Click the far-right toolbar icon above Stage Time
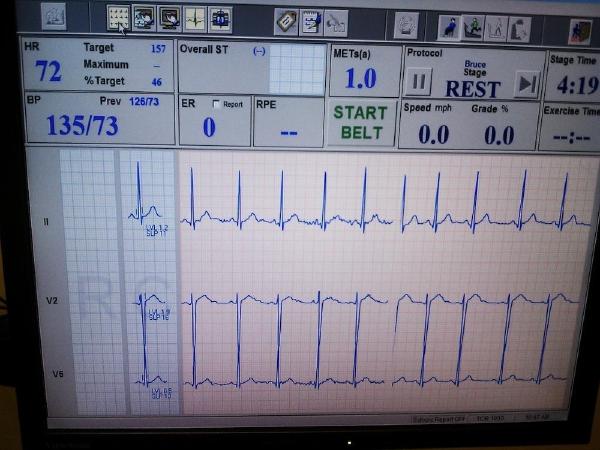Screen dimensions: 600x450 579,28
